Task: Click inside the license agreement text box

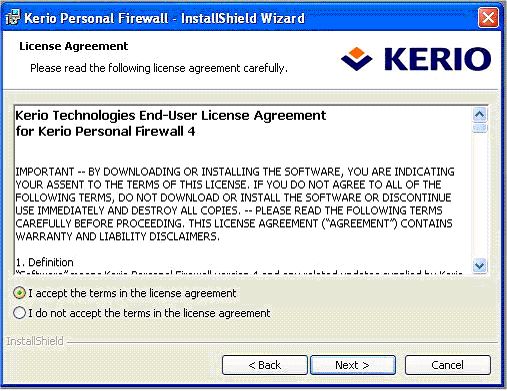Action: 243,190
